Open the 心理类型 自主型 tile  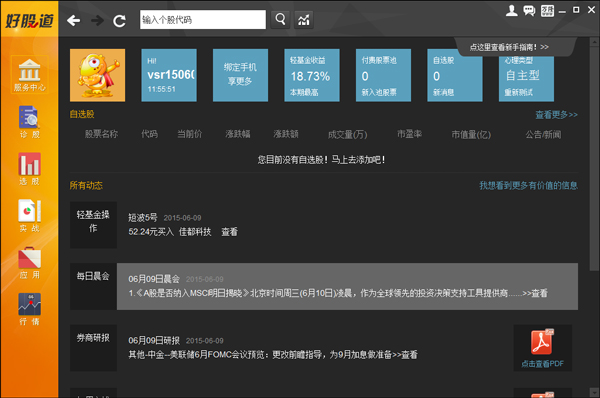click(527, 78)
